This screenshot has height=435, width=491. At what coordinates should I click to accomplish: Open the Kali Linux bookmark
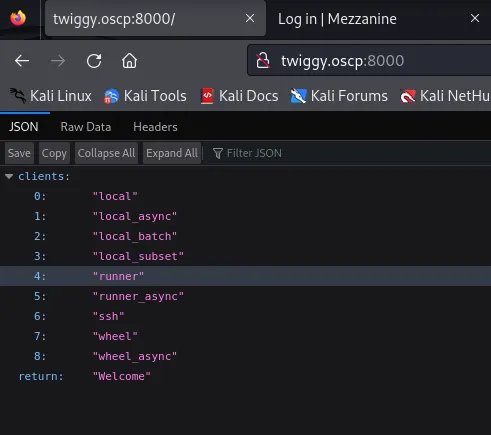(51, 96)
